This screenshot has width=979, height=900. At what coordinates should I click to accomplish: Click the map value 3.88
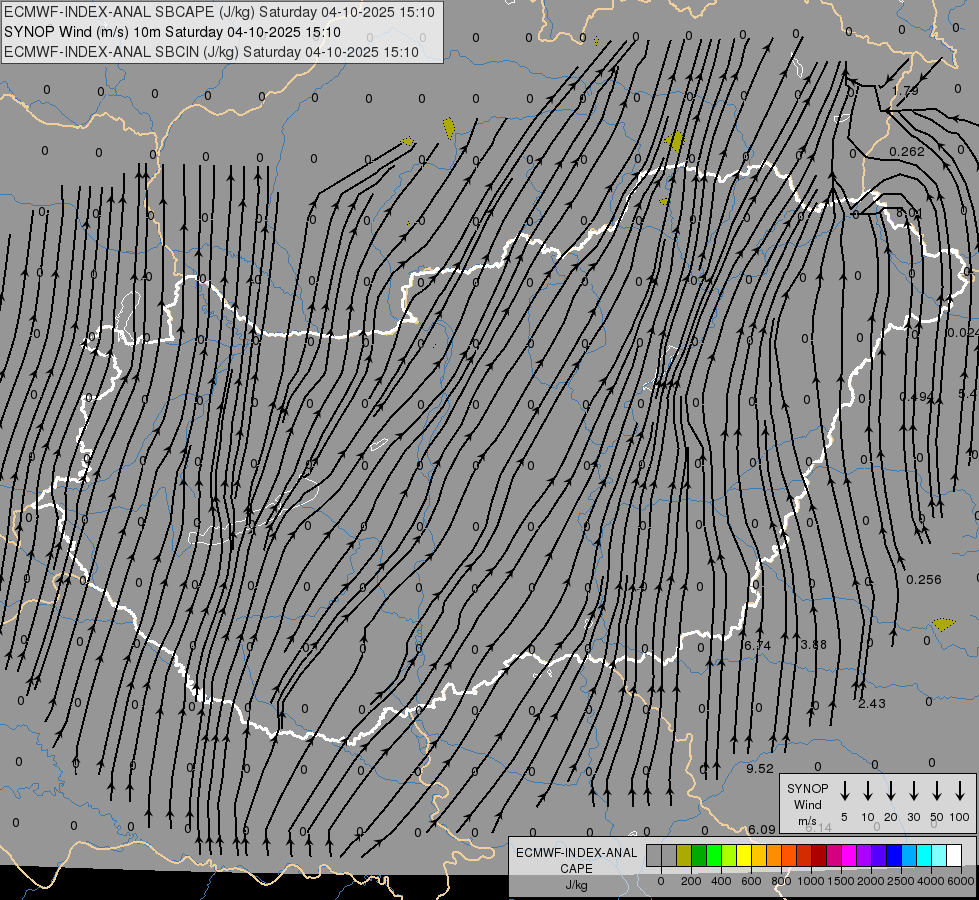click(814, 645)
